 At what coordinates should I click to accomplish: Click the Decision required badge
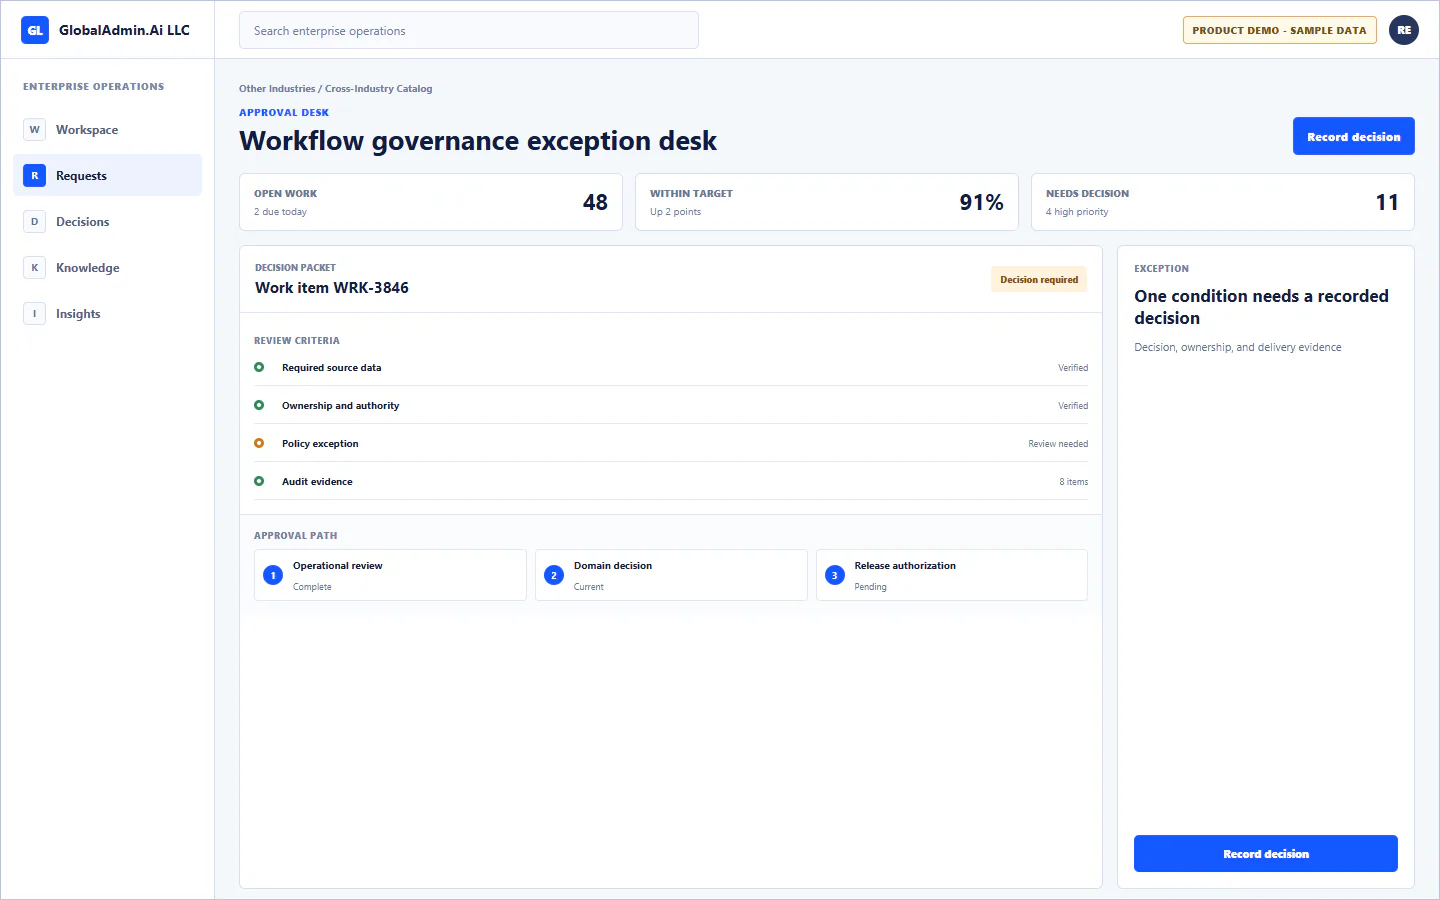pyautogui.click(x=1039, y=280)
